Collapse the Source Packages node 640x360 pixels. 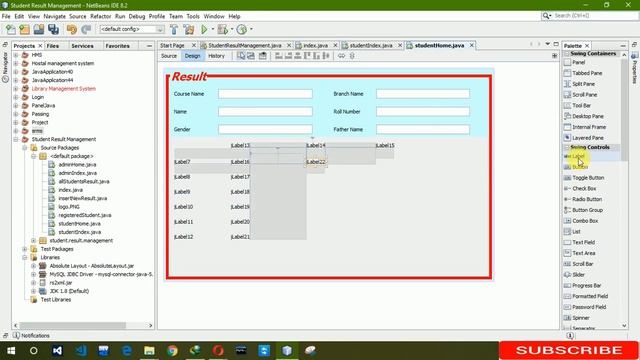pos(25,148)
